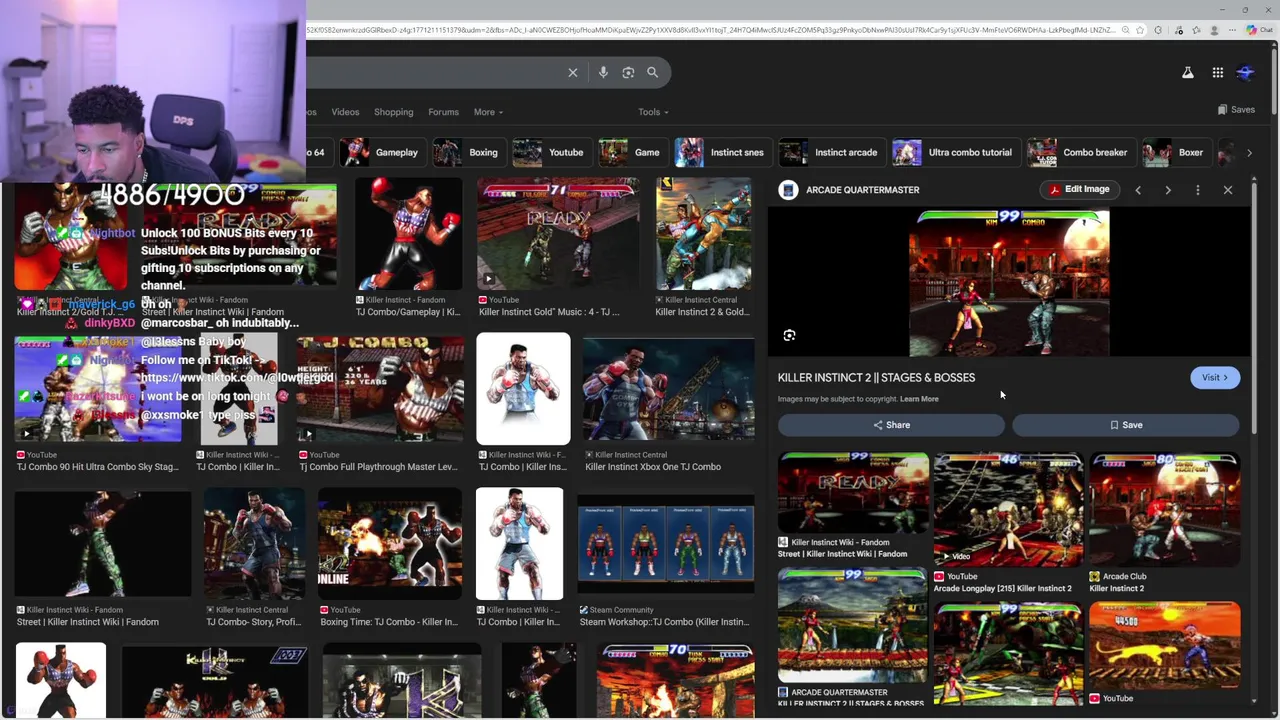Open the preview panel three-dot menu
The width and height of the screenshot is (1280, 720).
click(1198, 190)
